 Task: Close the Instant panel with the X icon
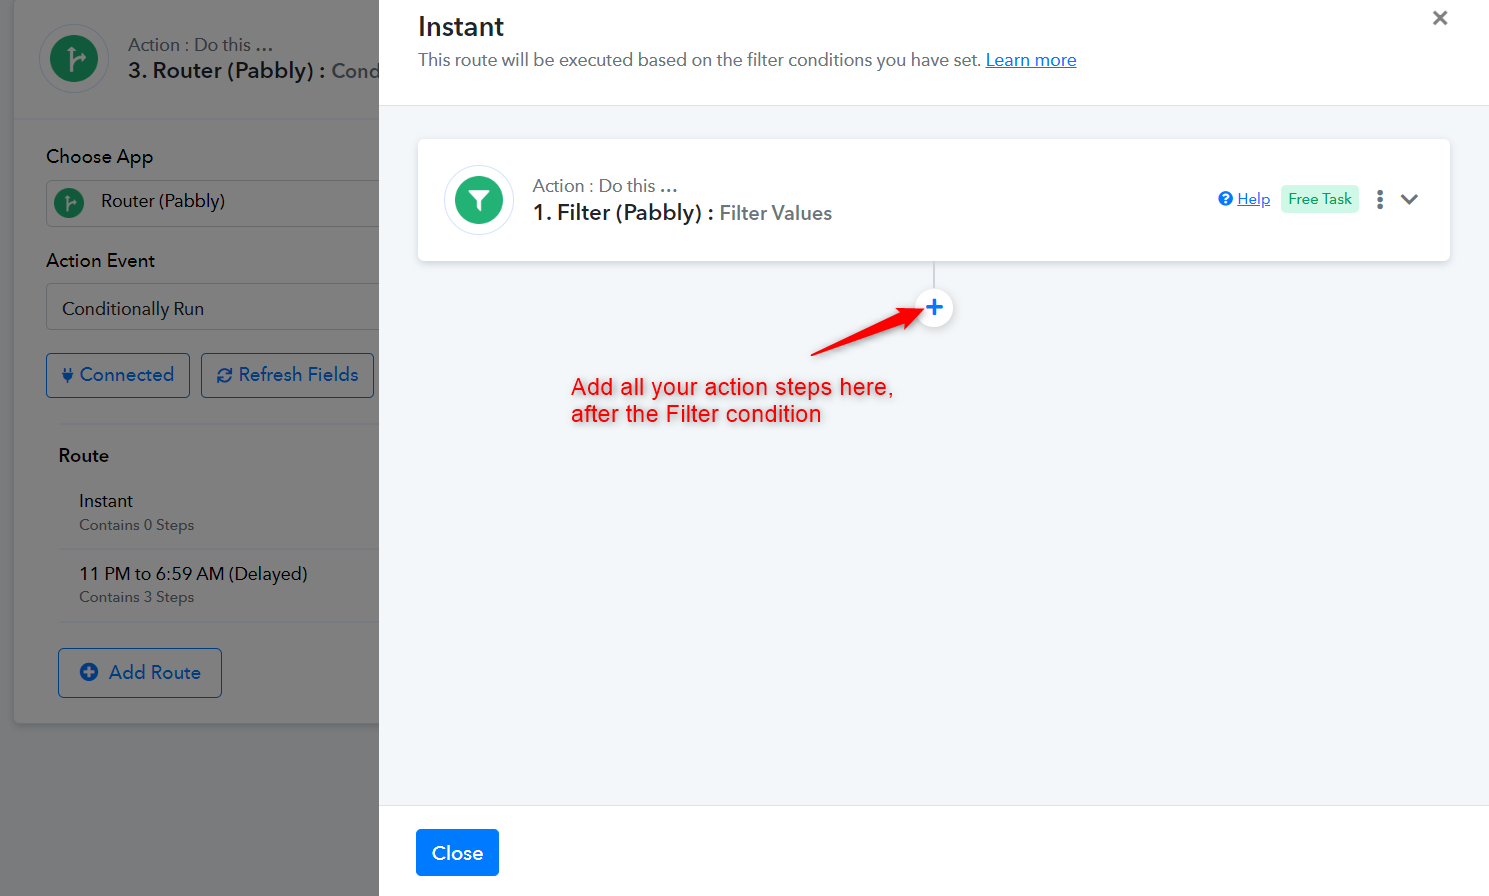tap(1440, 18)
